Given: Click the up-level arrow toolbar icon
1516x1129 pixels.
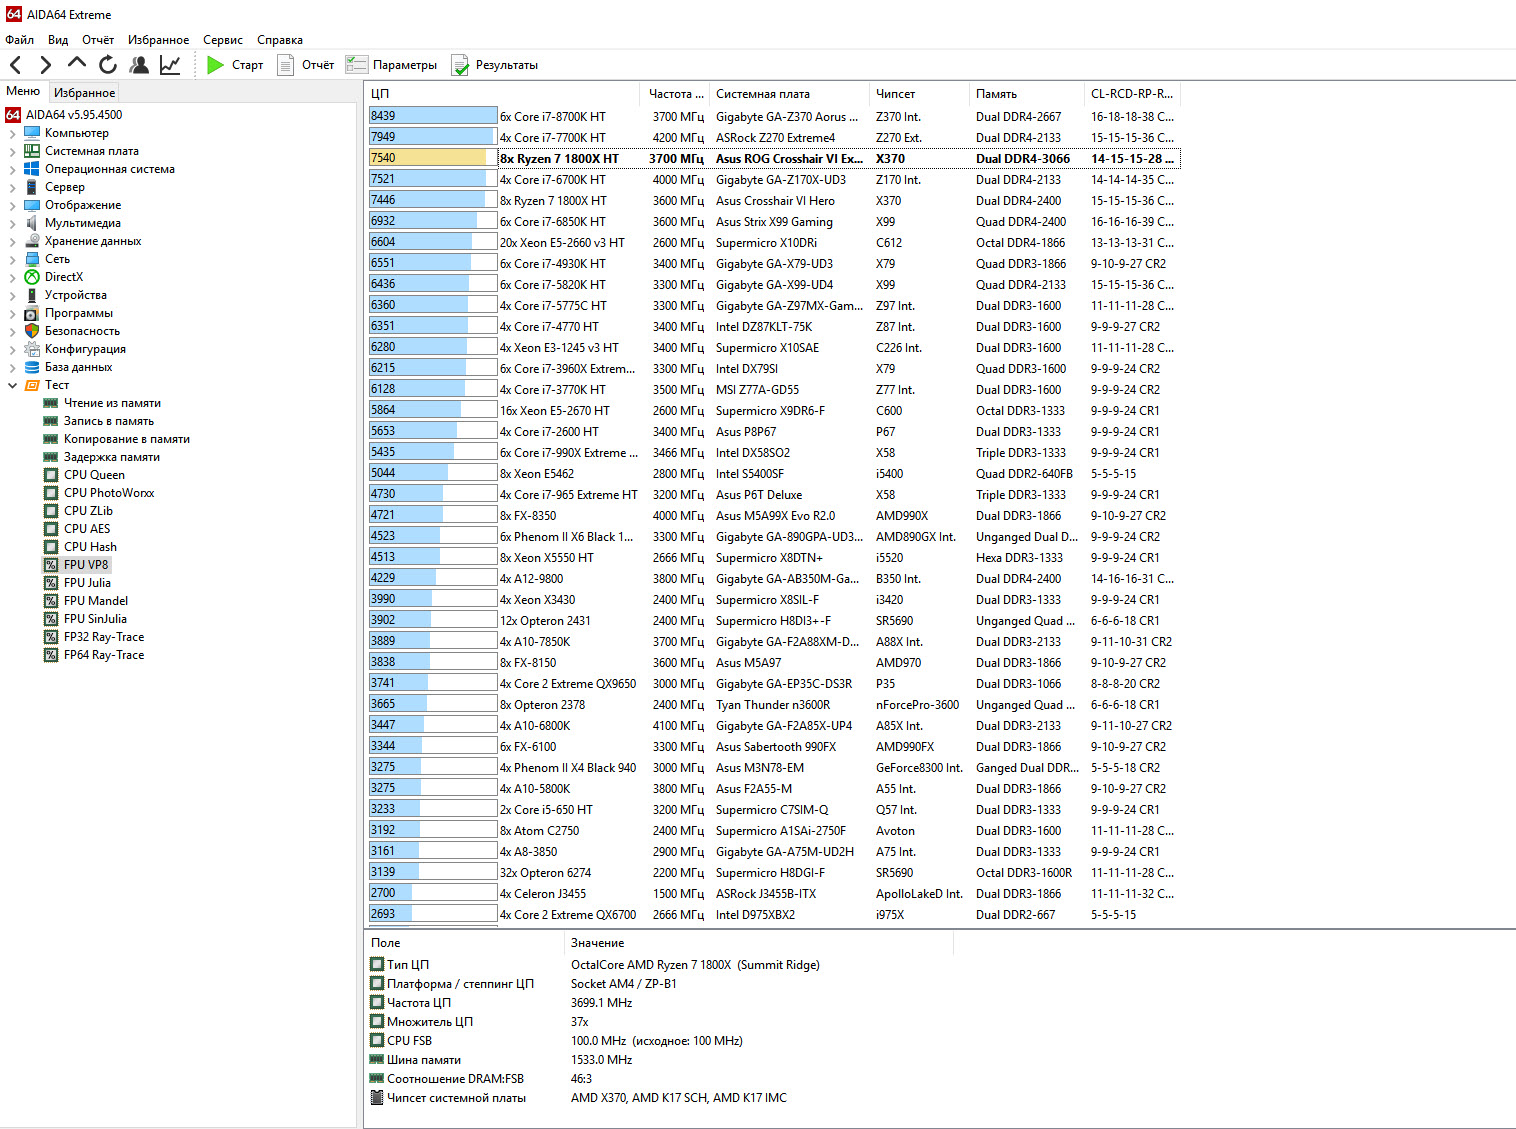Looking at the screenshot, I should pos(77,63).
